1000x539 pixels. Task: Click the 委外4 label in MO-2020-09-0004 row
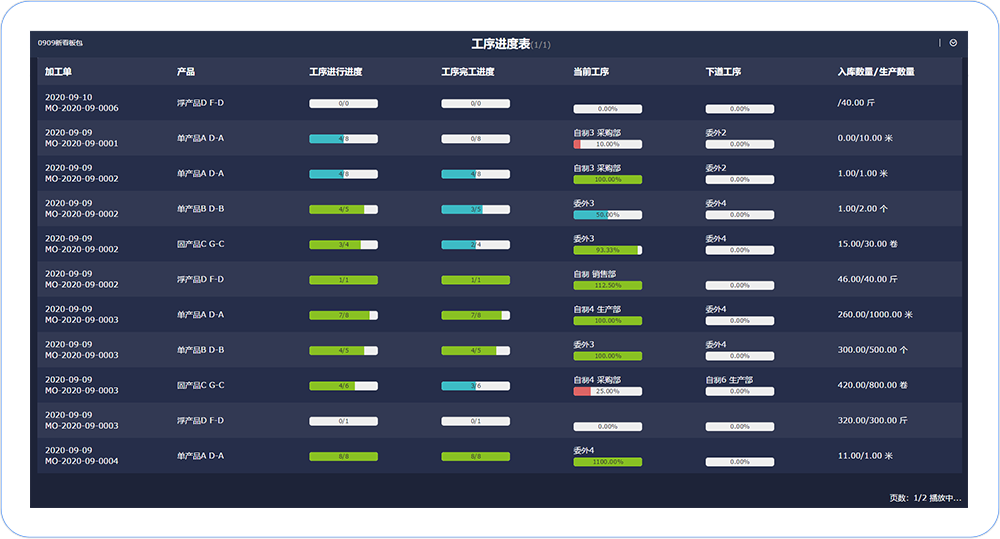click(584, 450)
